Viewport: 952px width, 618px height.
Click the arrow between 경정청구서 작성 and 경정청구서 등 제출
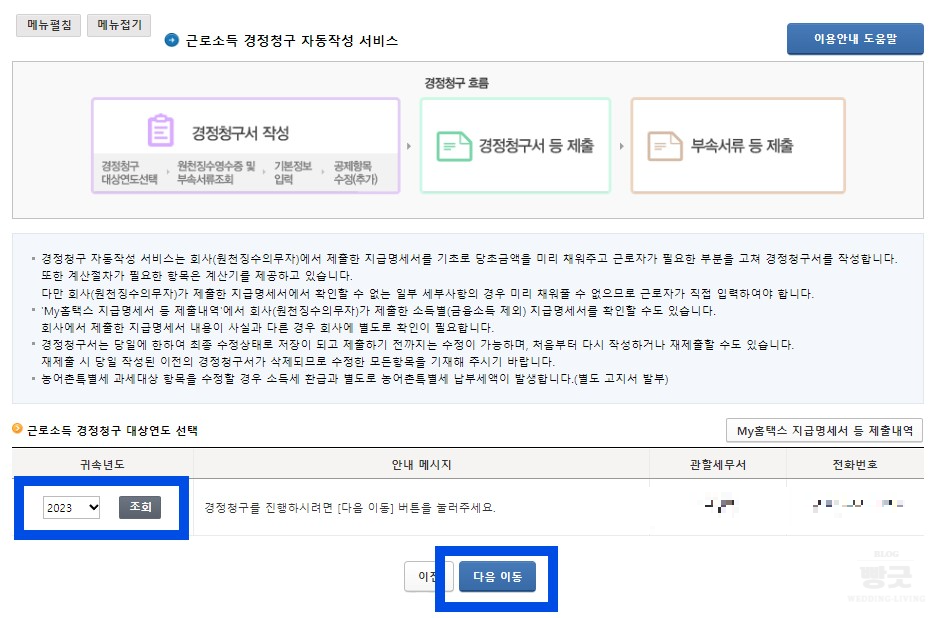tap(408, 144)
